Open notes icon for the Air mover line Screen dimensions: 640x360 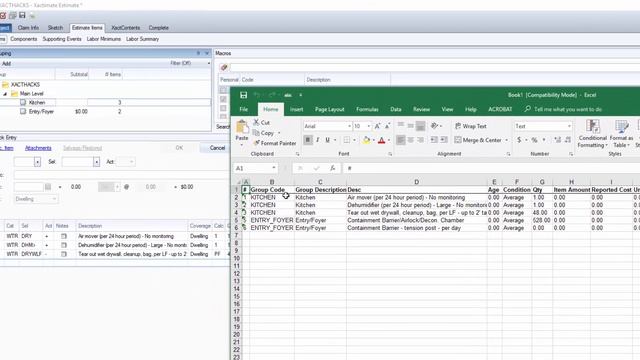point(64,236)
